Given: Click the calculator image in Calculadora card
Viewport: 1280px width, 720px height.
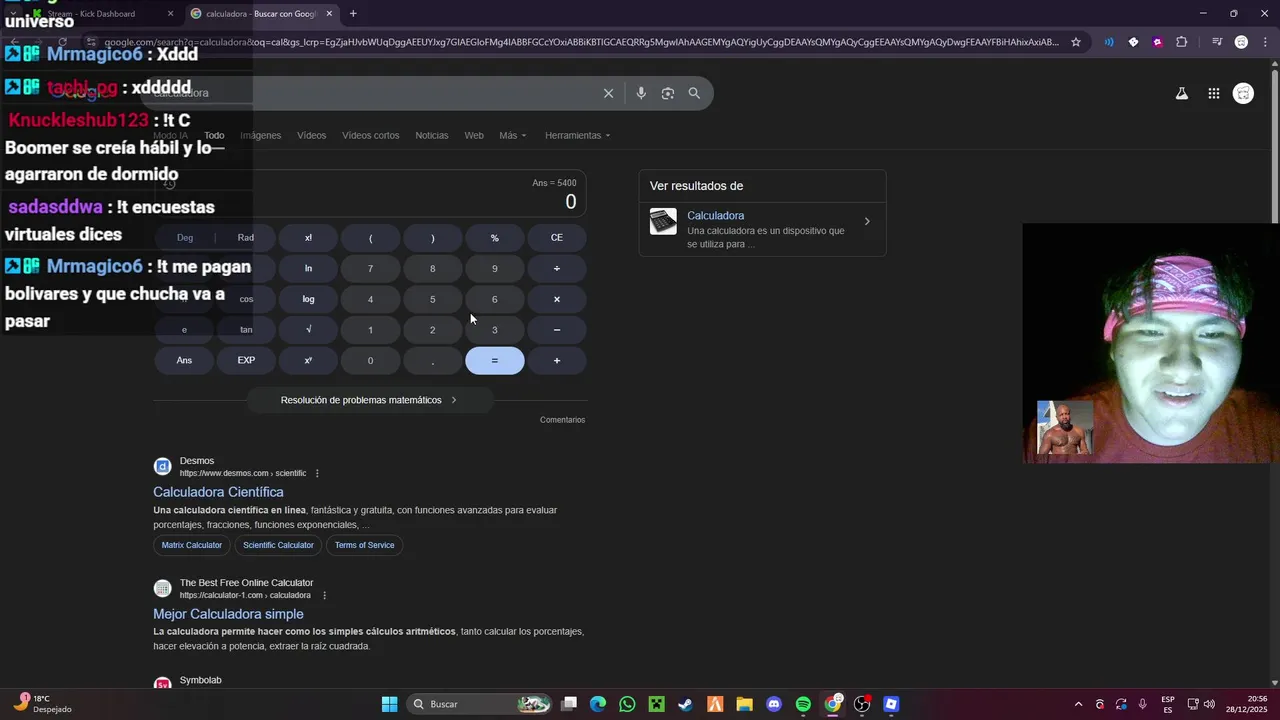Looking at the screenshot, I should [x=663, y=222].
